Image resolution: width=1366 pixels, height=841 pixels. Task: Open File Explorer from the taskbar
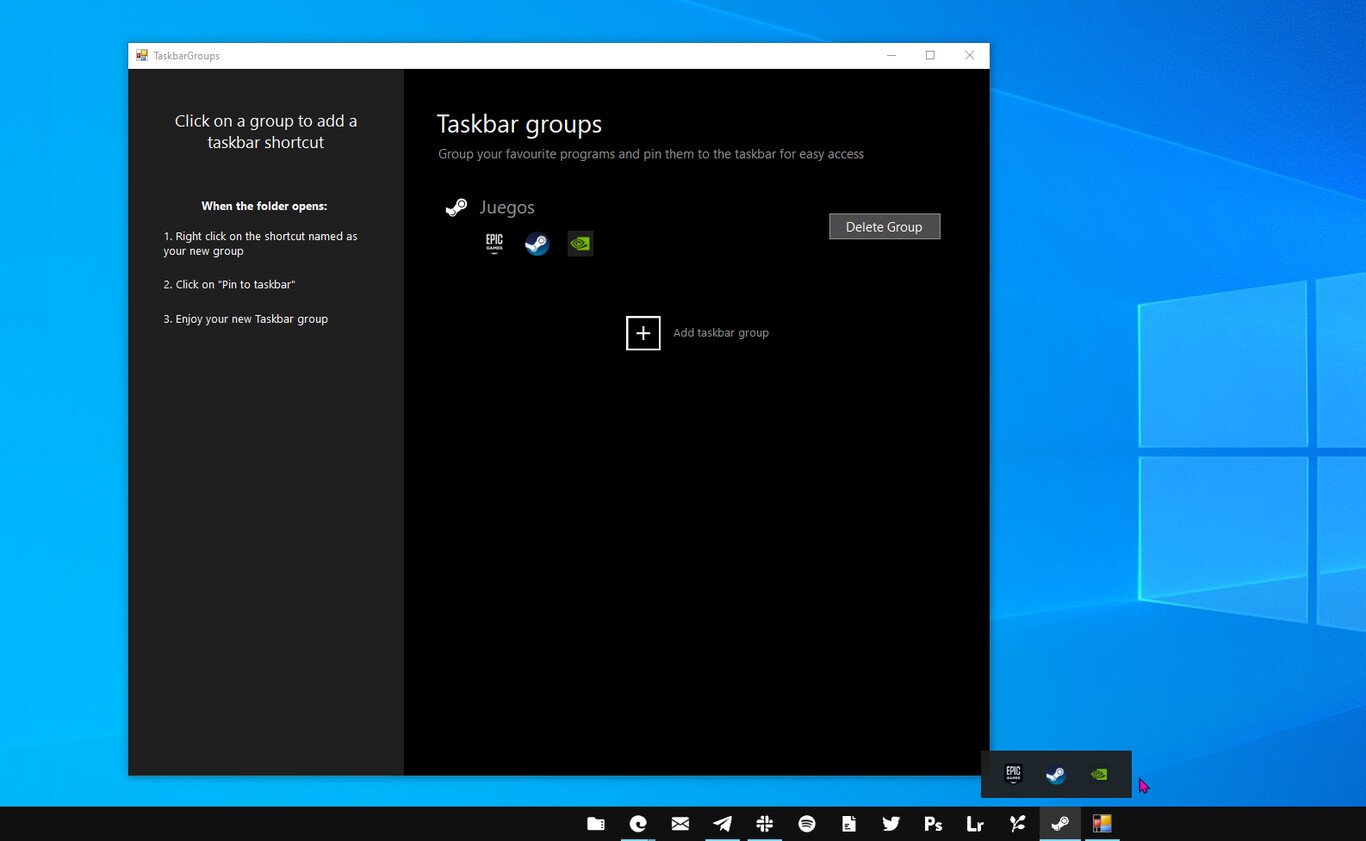[596, 824]
